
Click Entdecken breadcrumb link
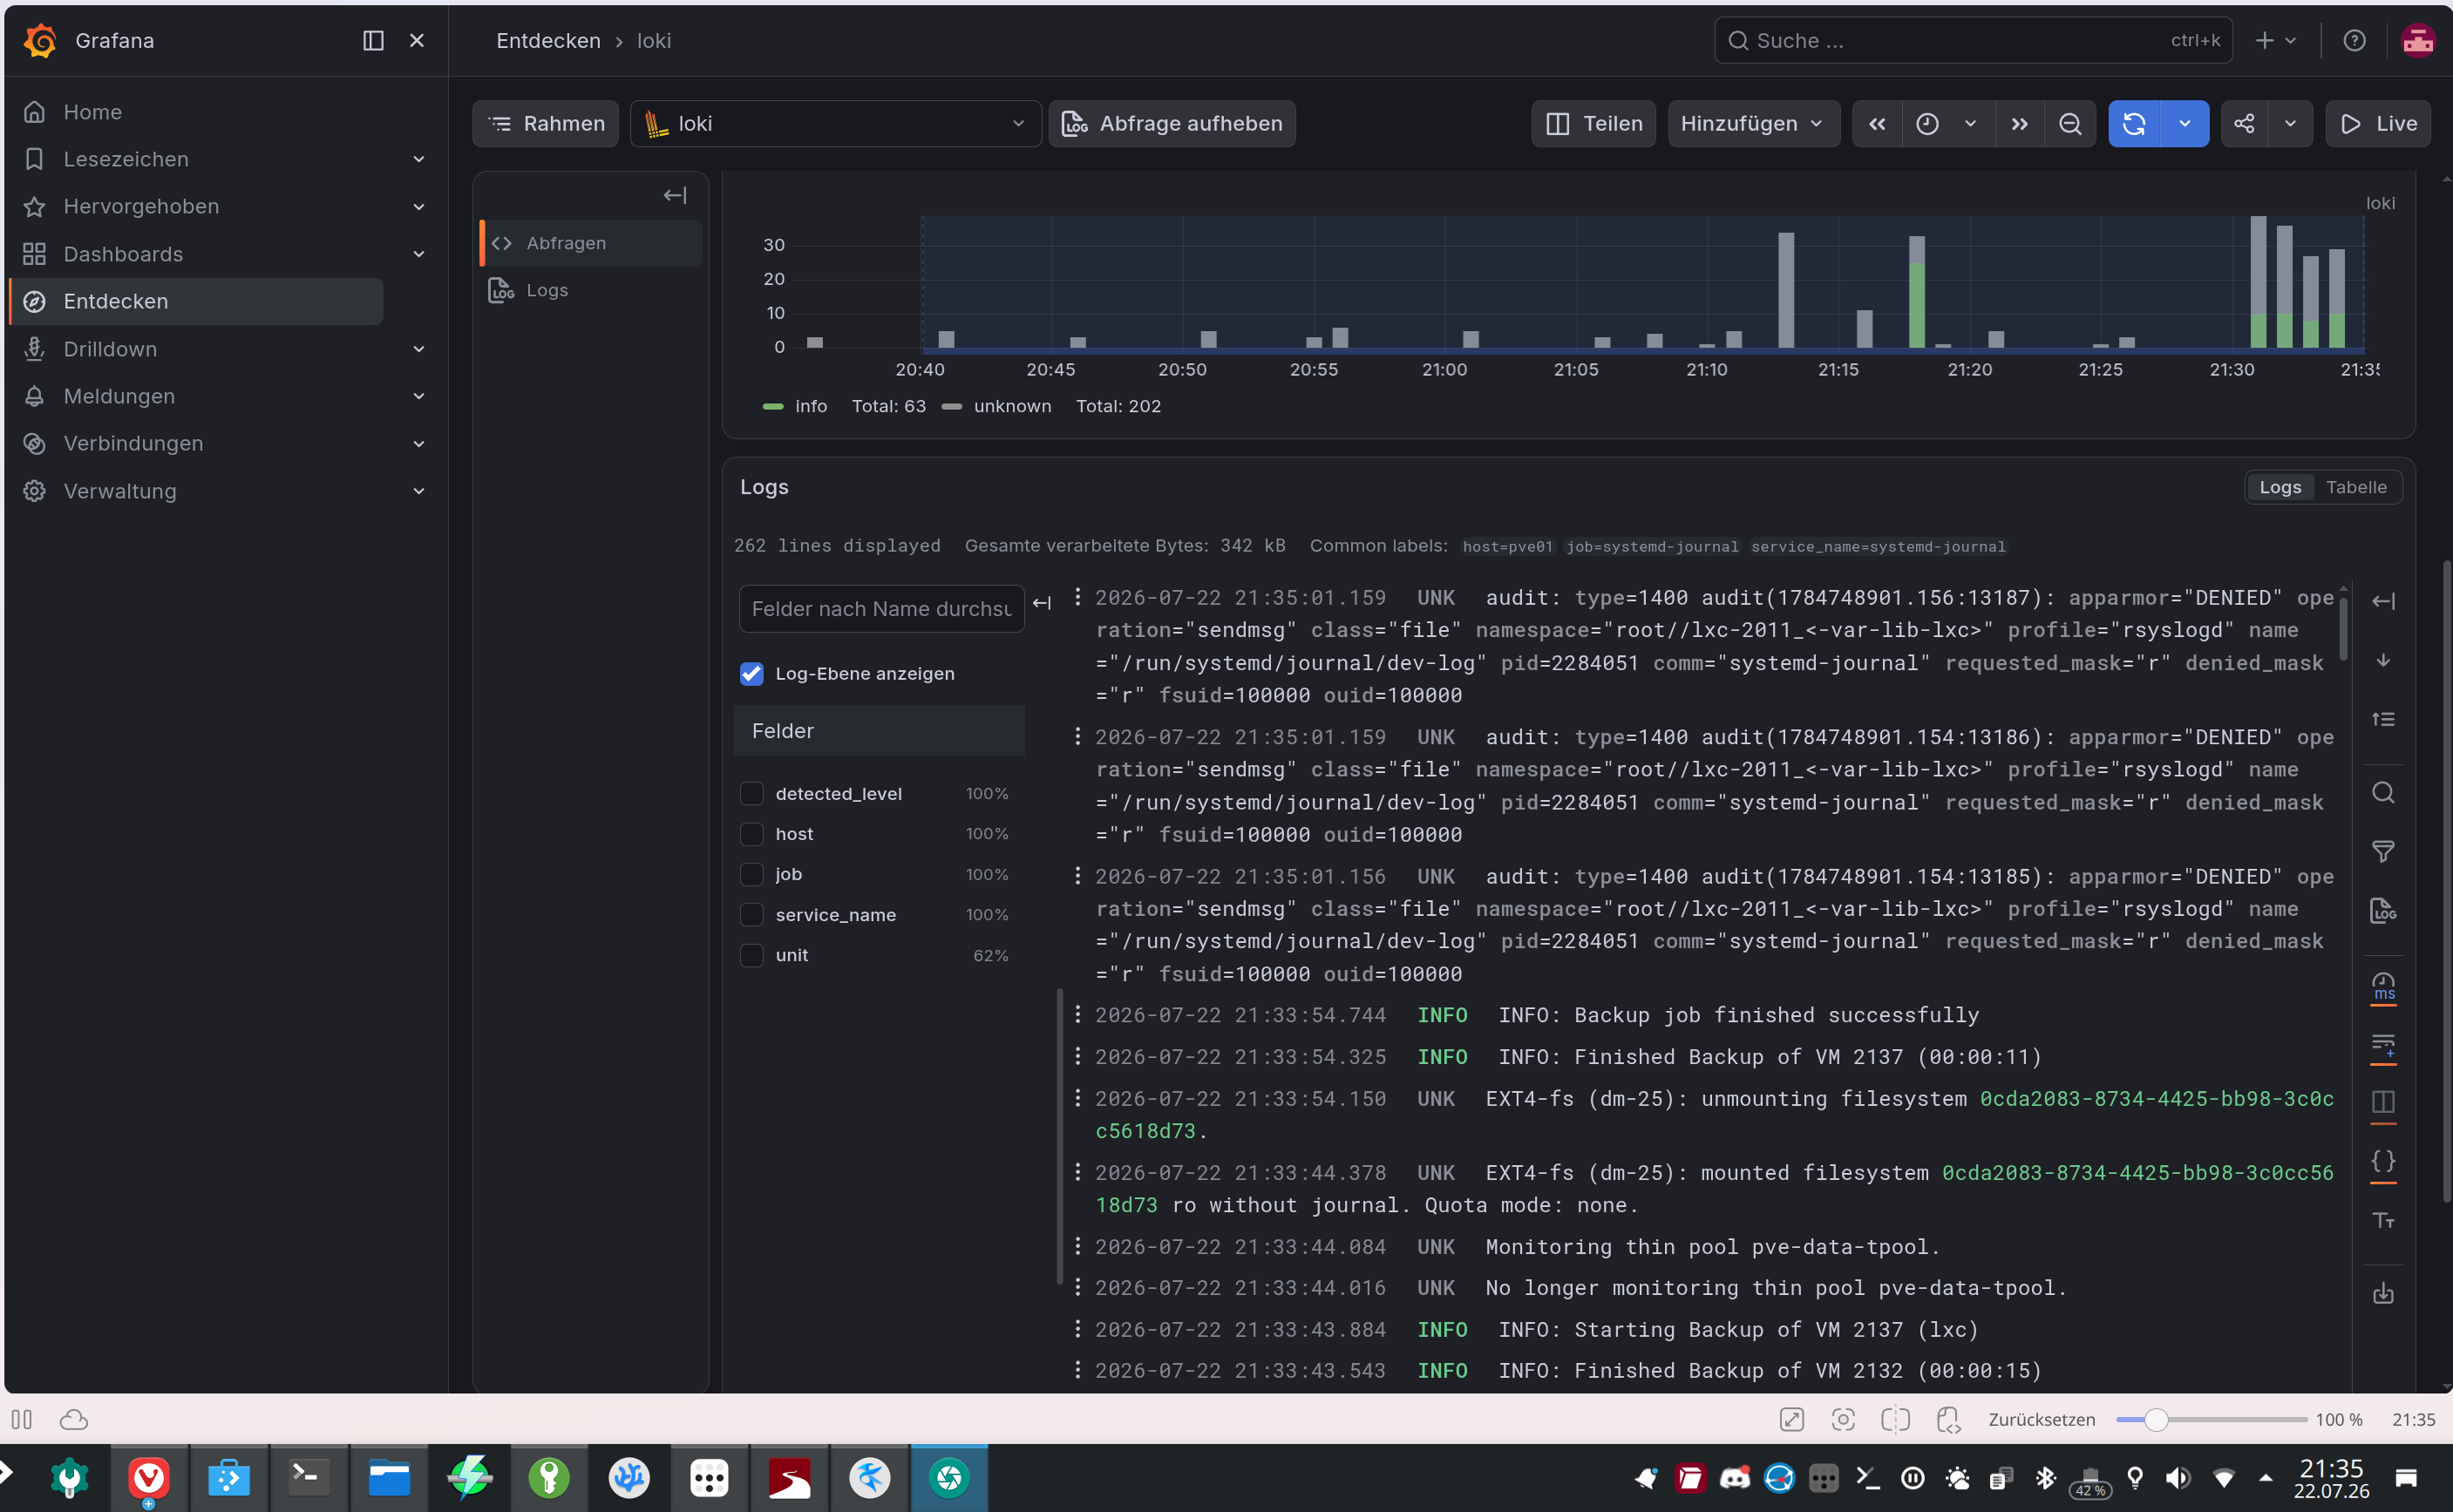tap(548, 41)
